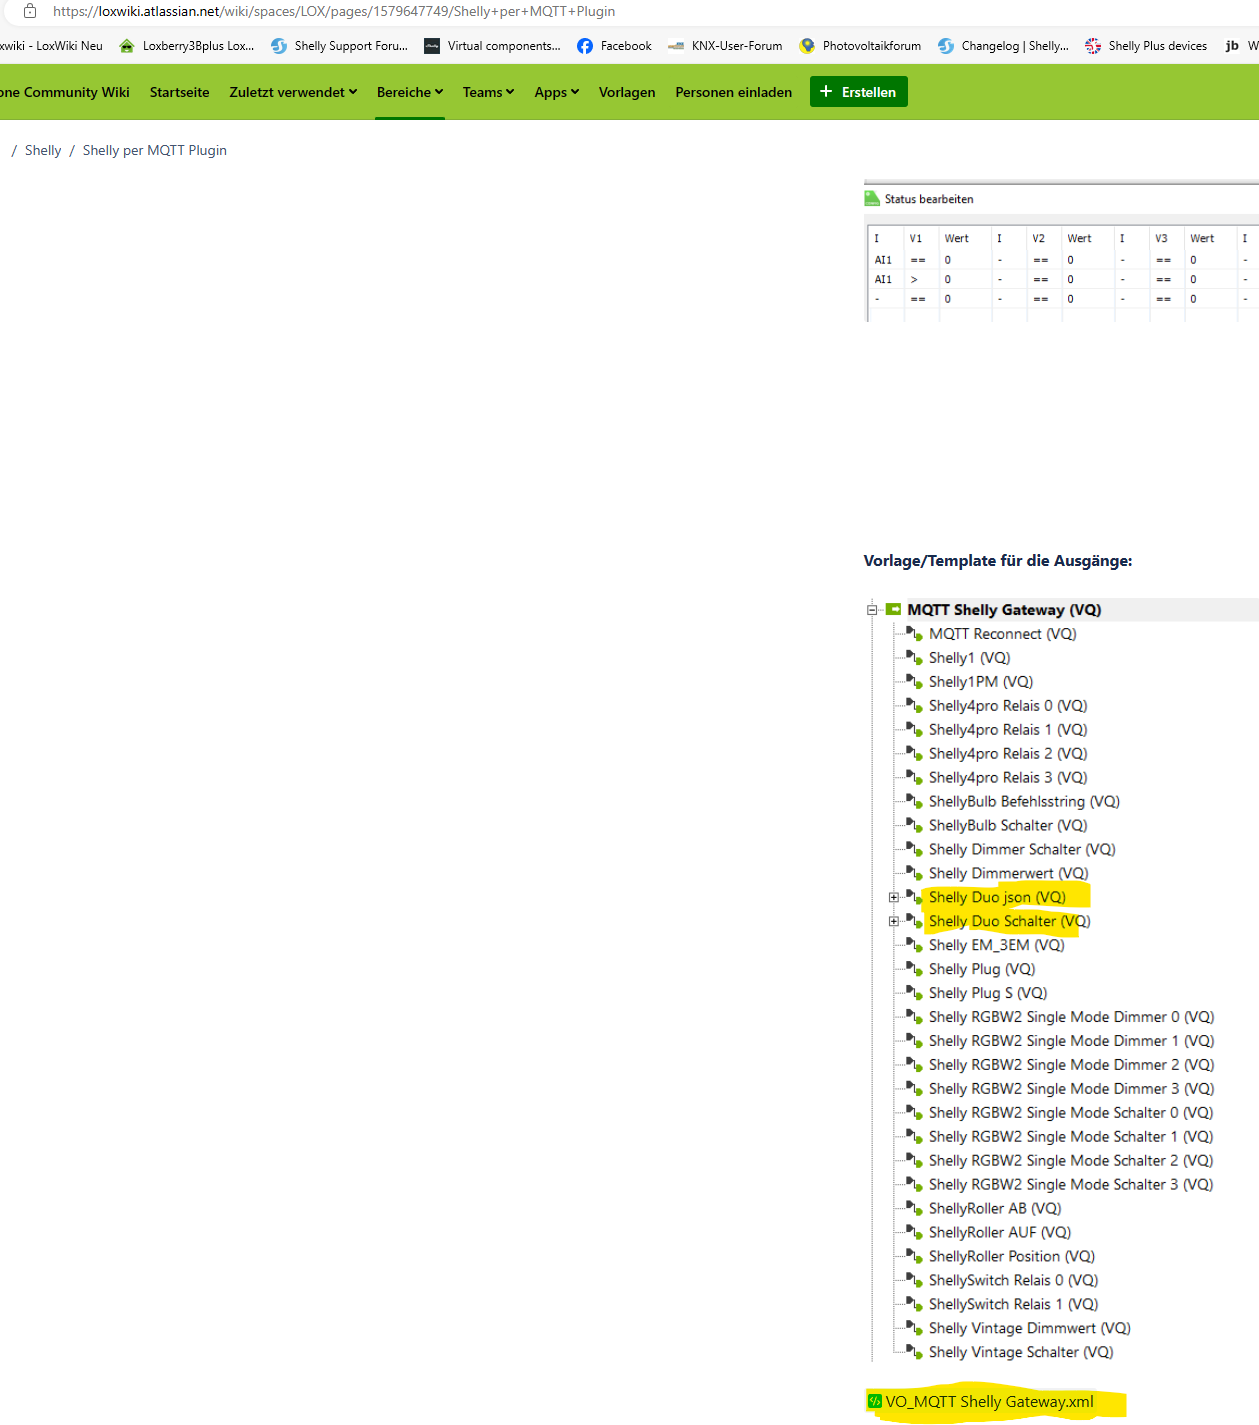Open the Shelly Plus devices bookmark

tap(1146, 46)
